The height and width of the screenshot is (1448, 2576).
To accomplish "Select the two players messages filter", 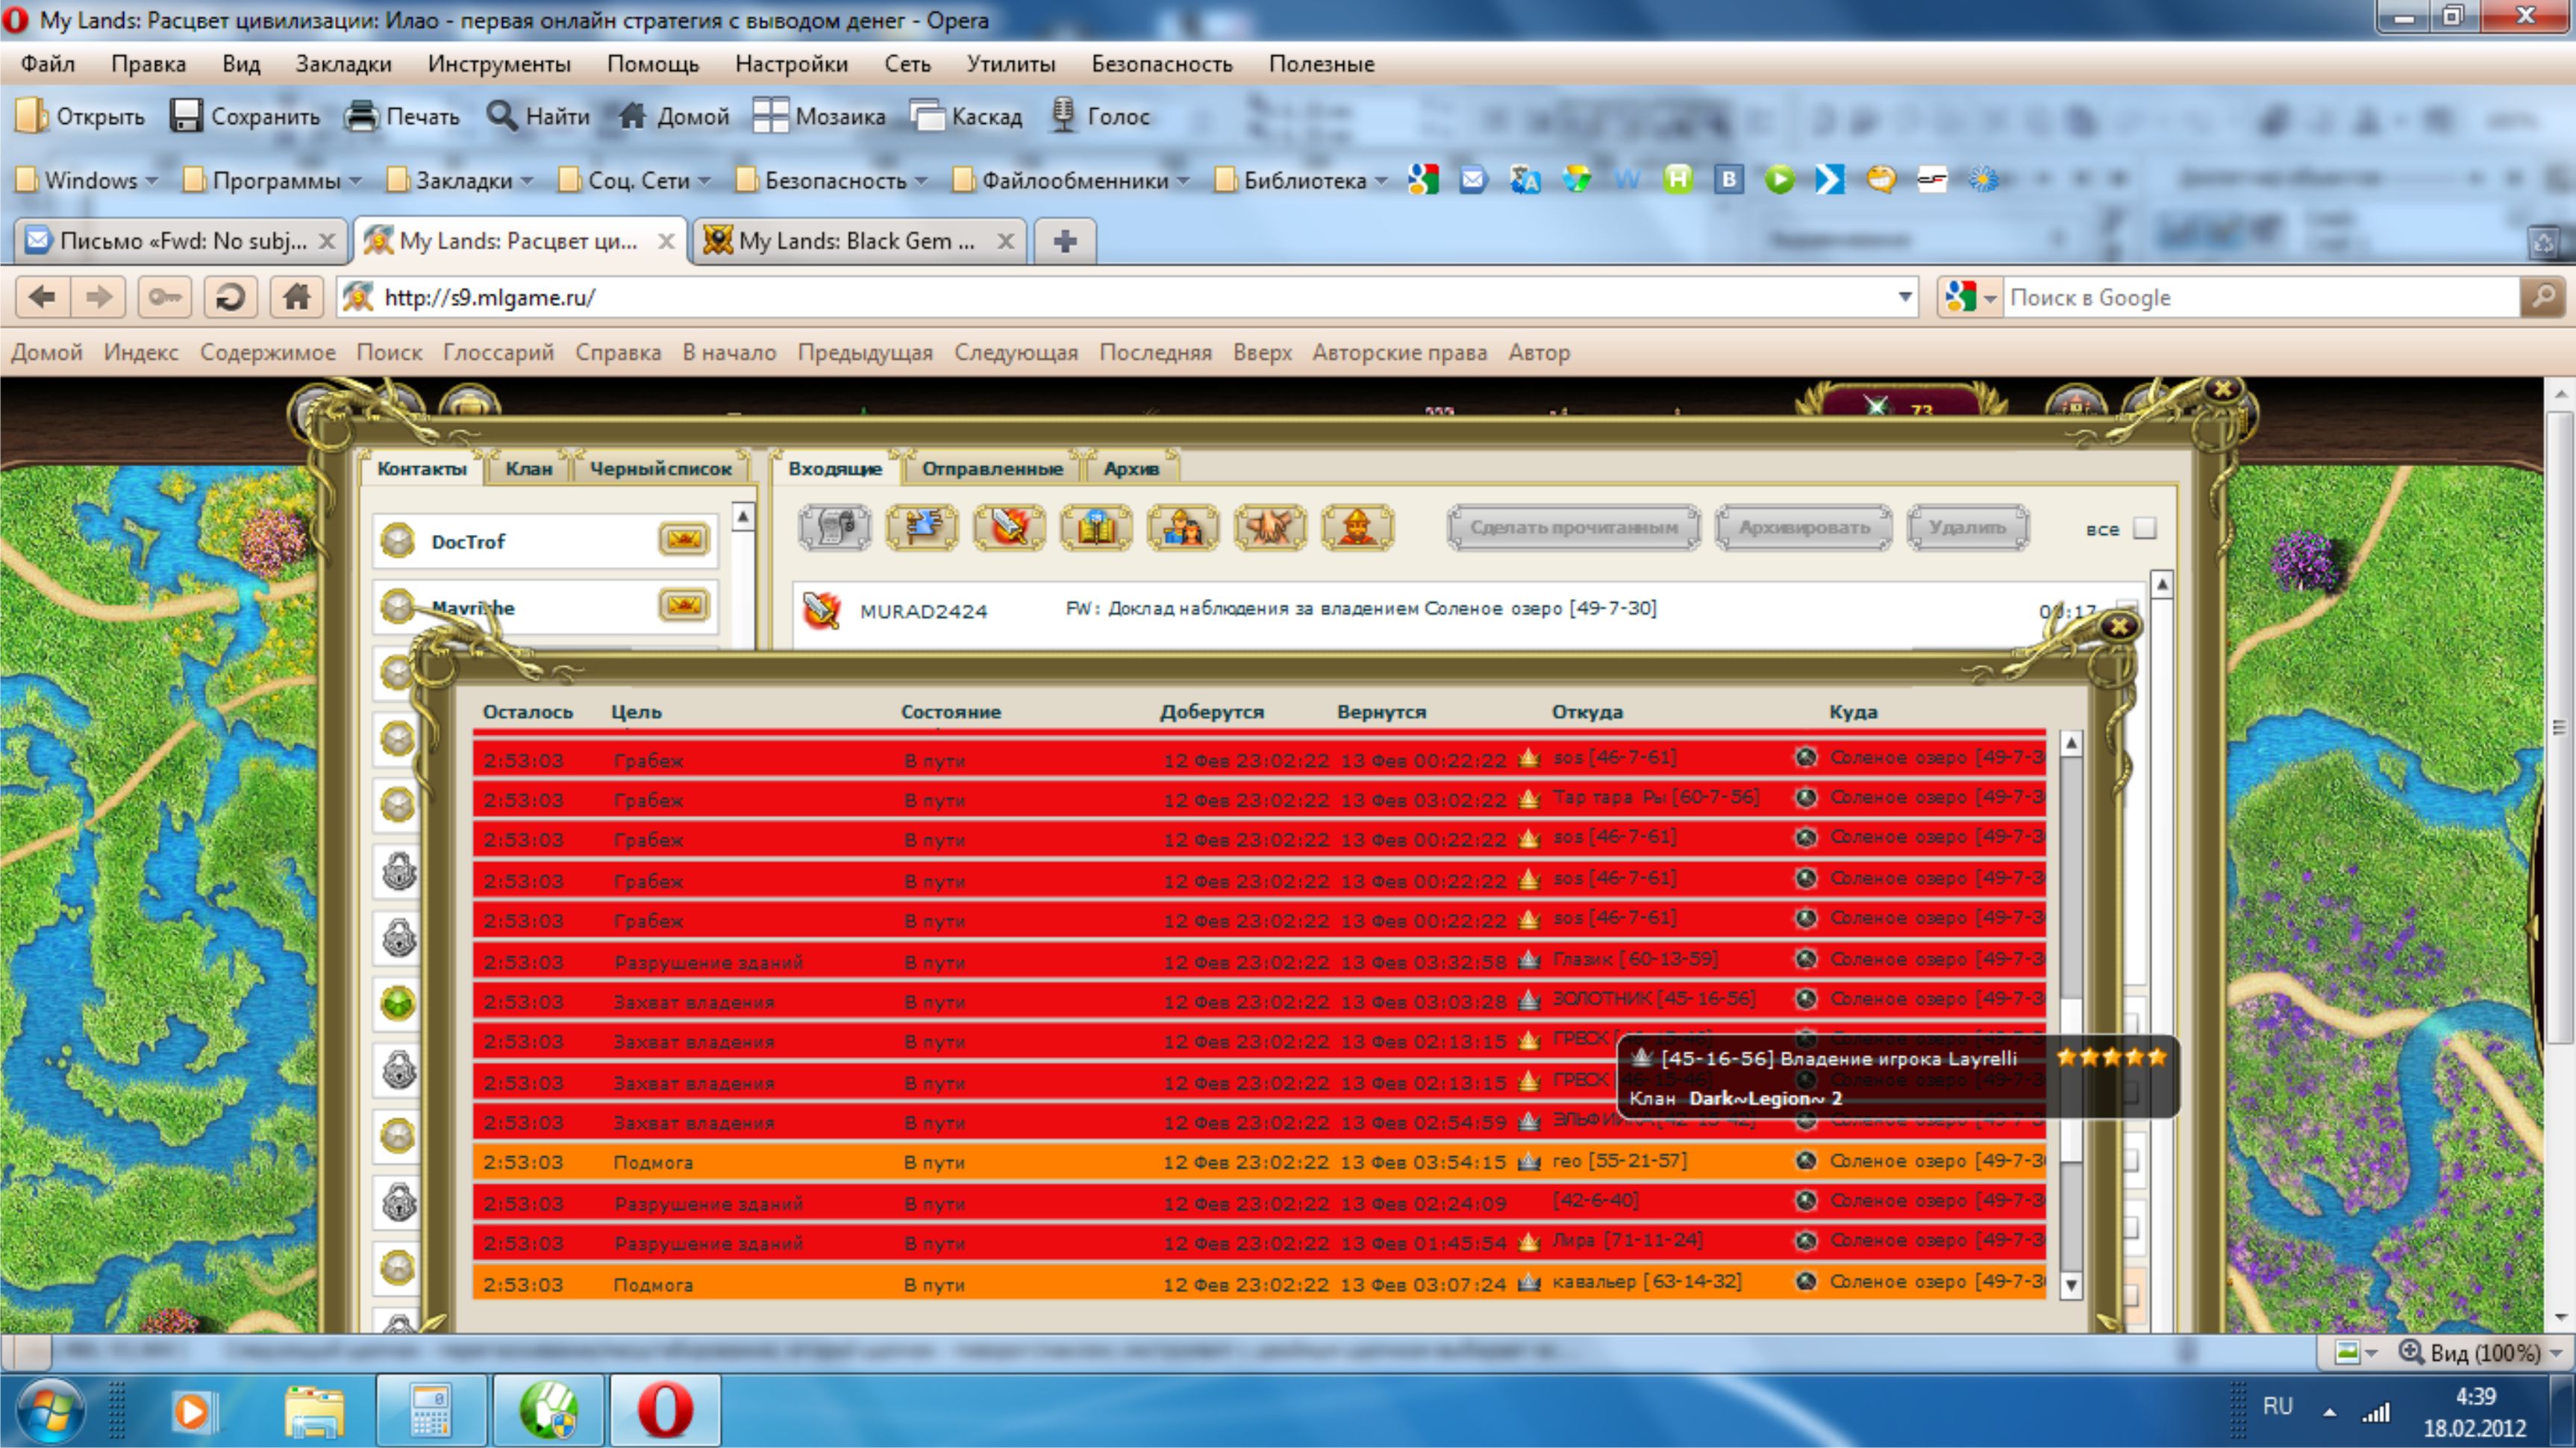I will [x=1183, y=527].
